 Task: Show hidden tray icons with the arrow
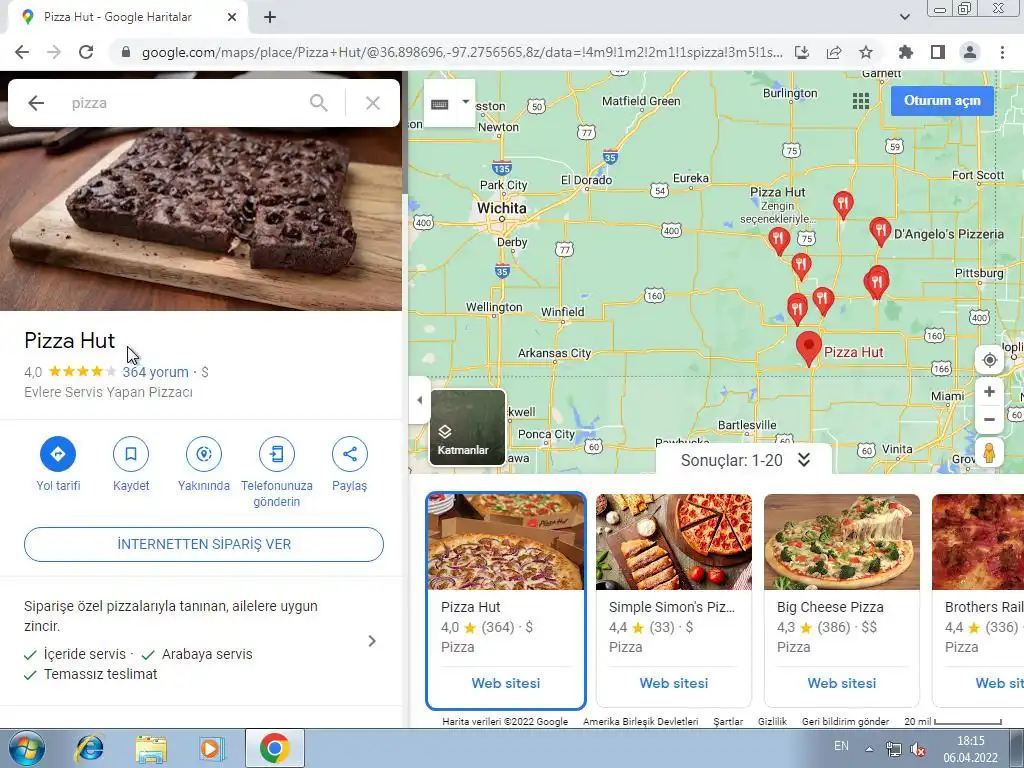[x=869, y=749]
